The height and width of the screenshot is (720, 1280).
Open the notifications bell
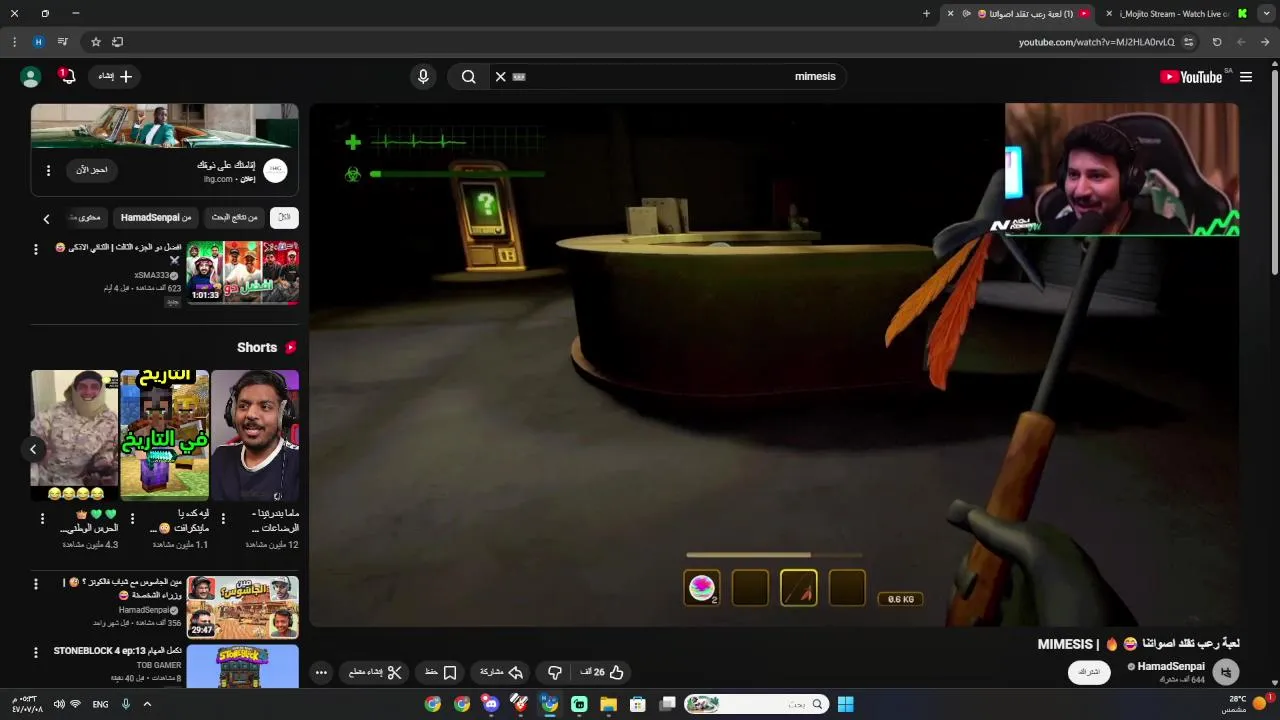click(x=68, y=77)
